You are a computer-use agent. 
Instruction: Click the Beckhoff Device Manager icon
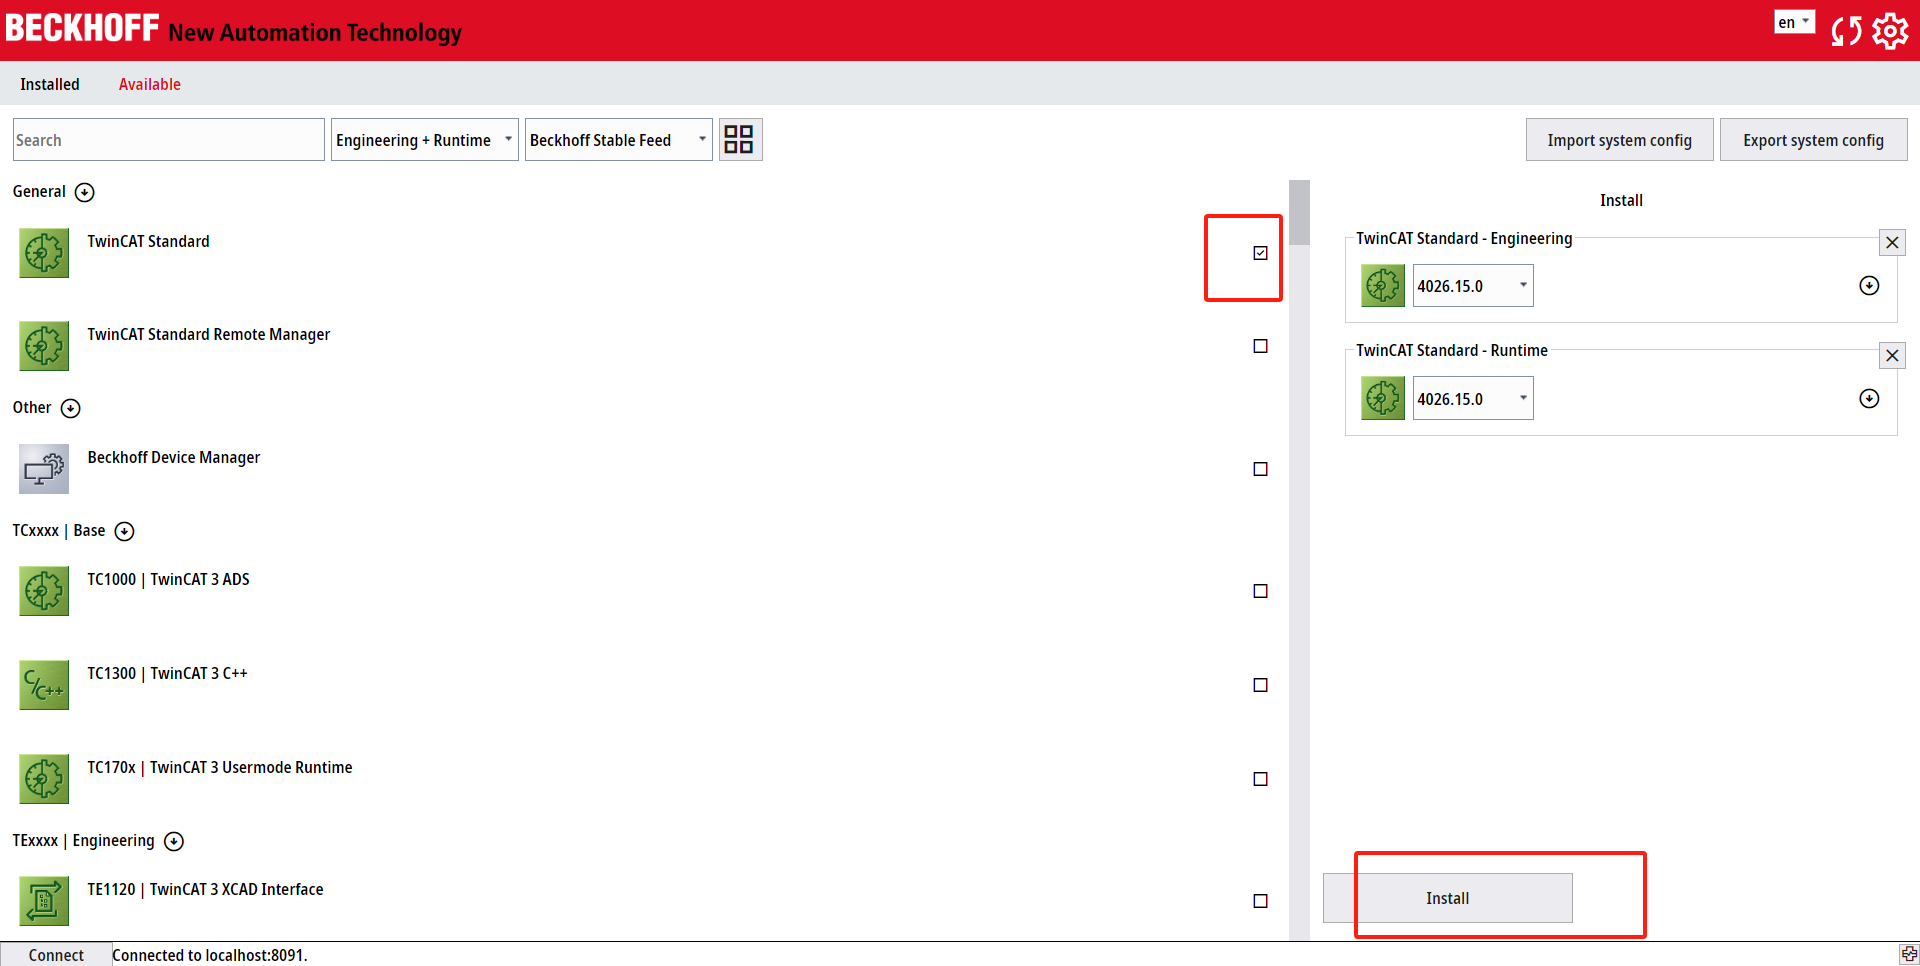click(x=44, y=468)
